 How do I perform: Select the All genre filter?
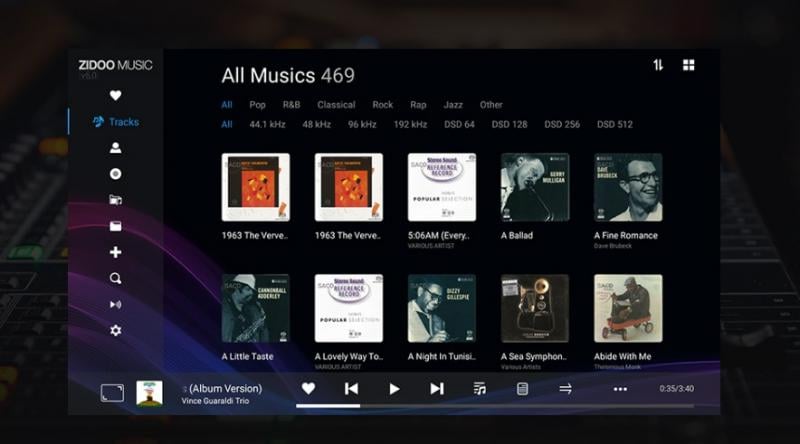tap(227, 105)
